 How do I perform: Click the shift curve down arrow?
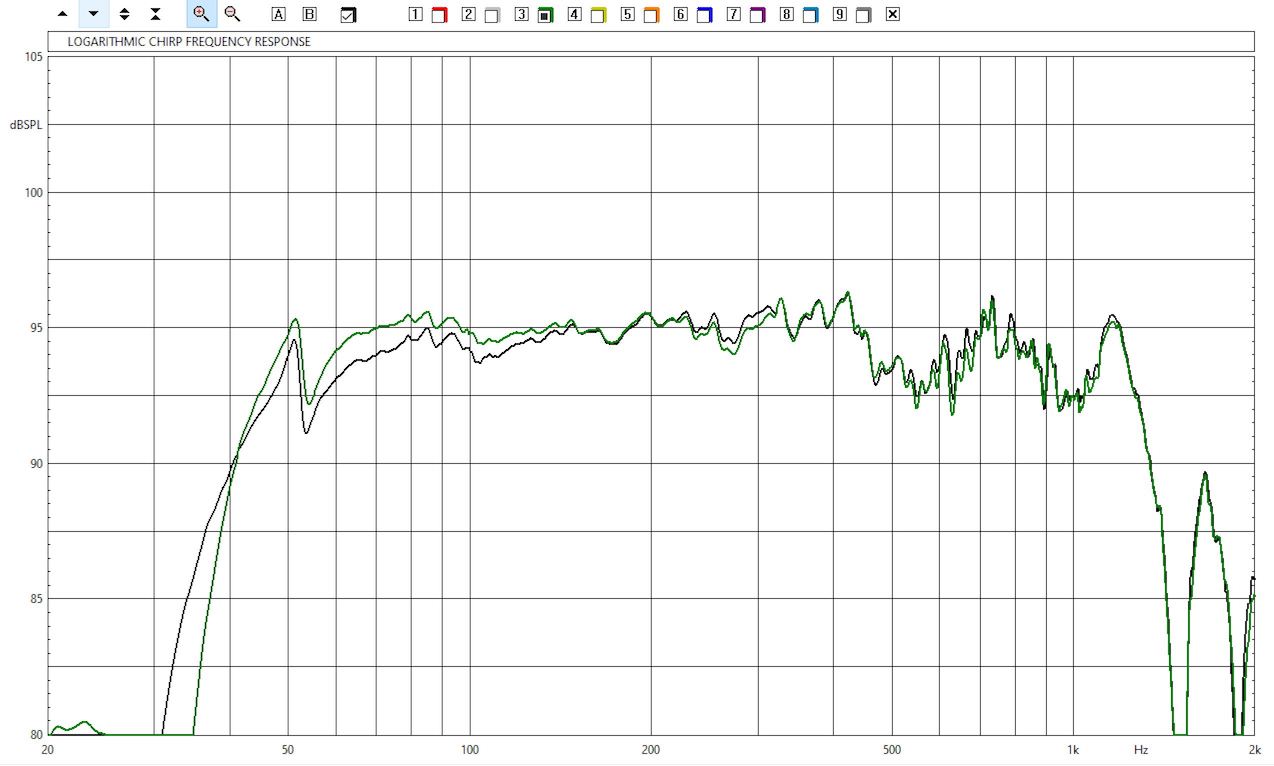94,14
